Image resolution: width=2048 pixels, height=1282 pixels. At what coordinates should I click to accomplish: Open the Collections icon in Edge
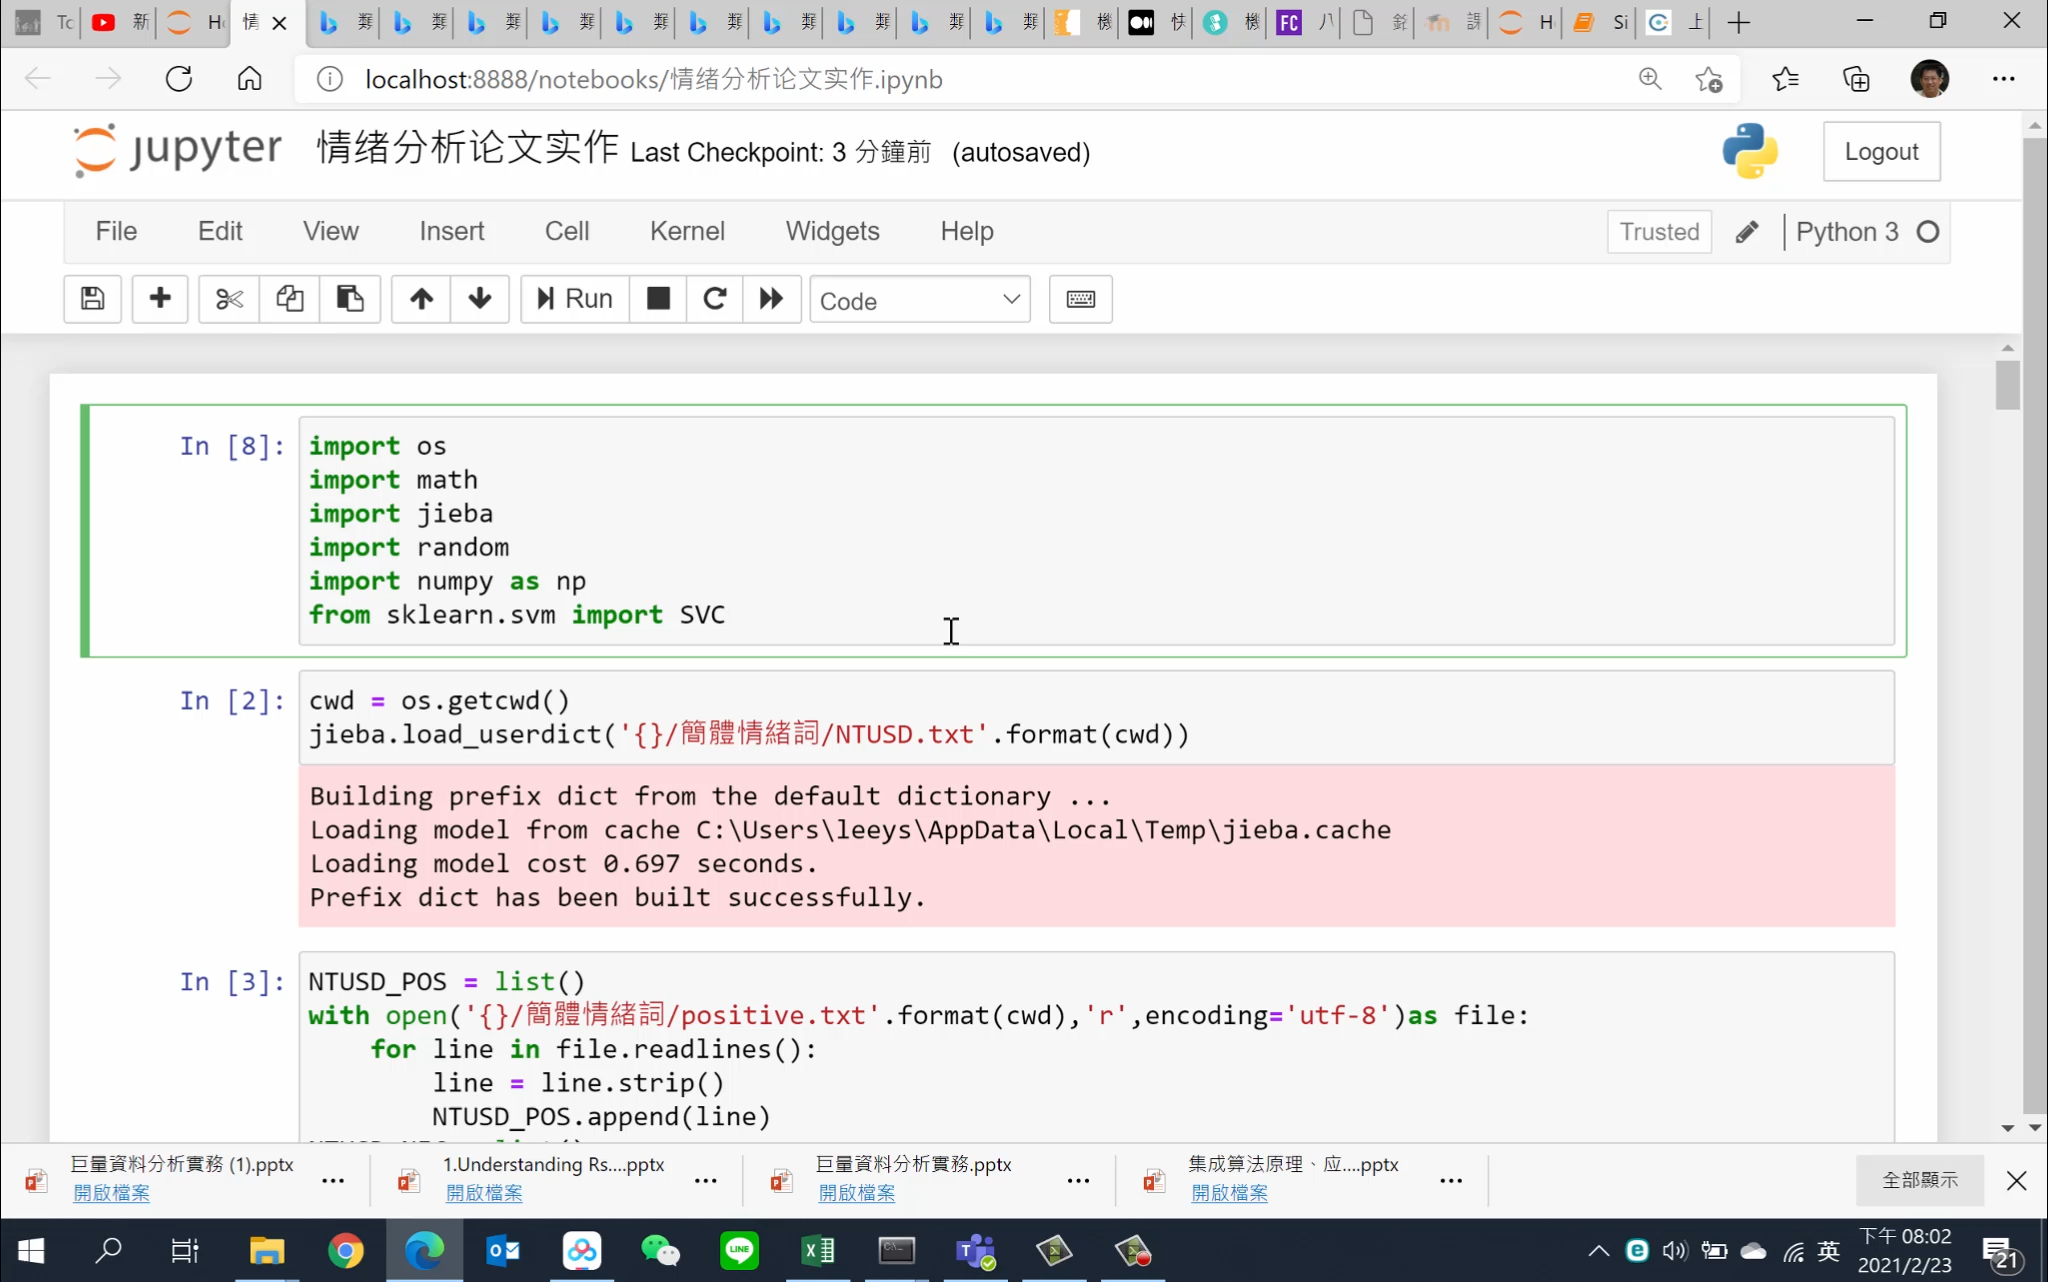tap(1856, 79)
